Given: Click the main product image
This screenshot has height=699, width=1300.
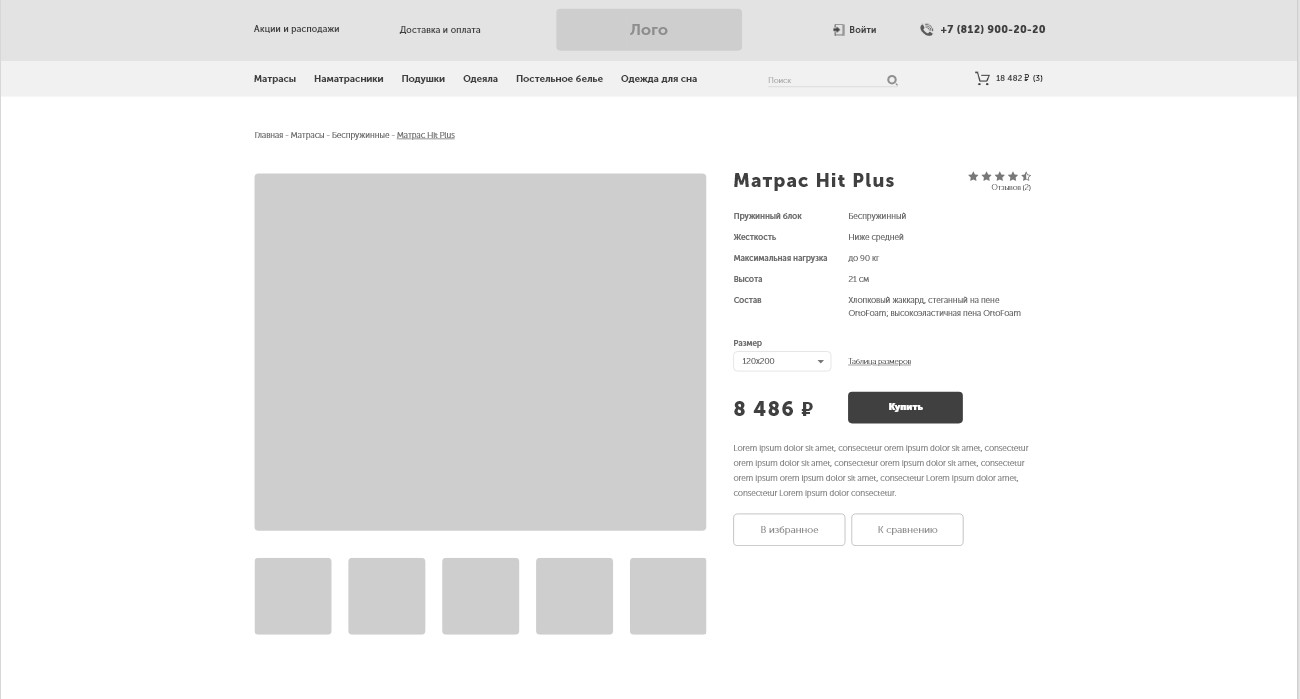Looking at the screenshot, I should coord(480,352).
